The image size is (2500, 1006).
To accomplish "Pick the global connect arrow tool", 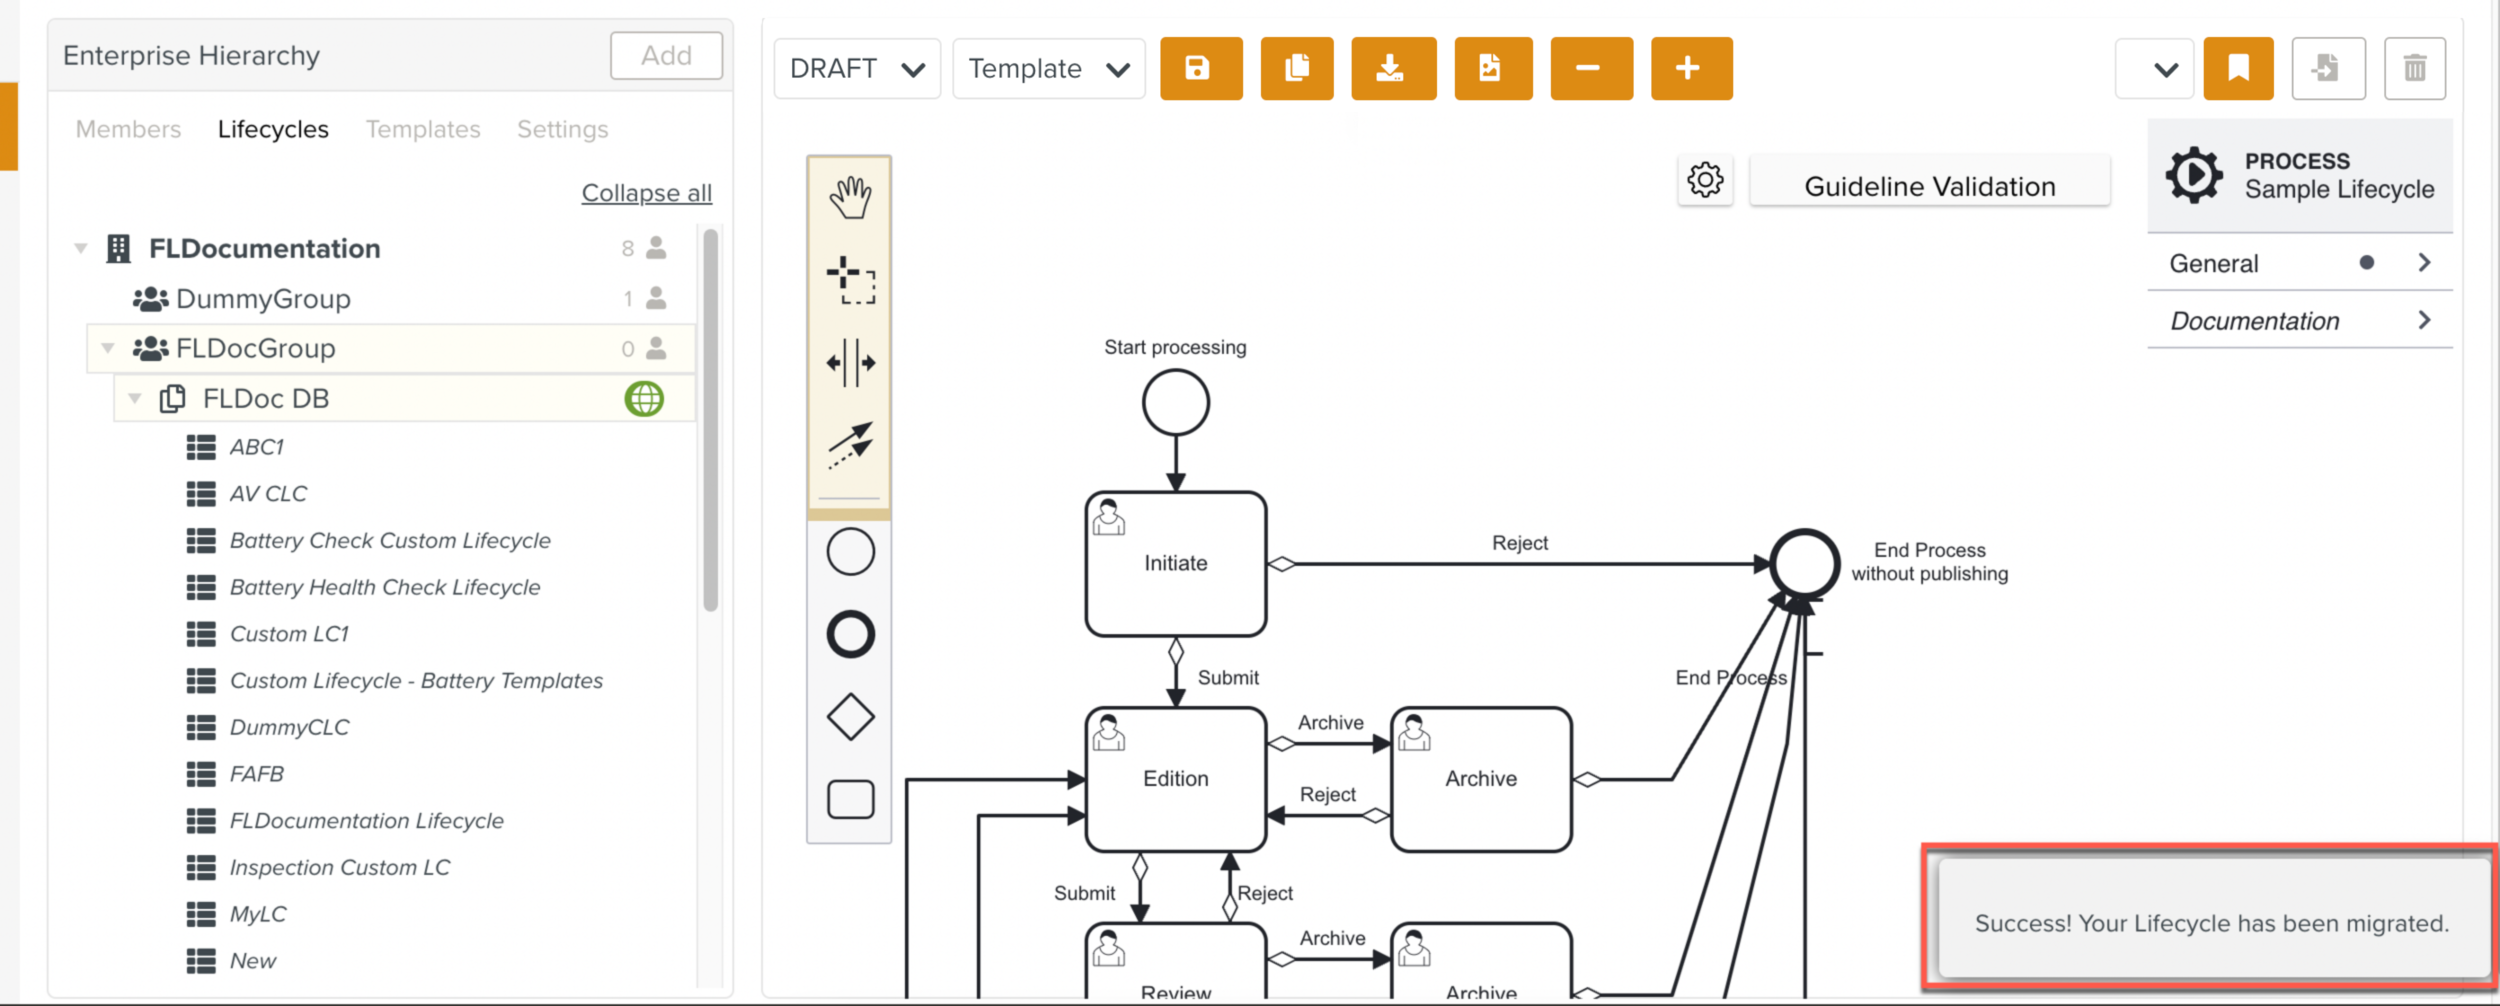I will 849,444.
